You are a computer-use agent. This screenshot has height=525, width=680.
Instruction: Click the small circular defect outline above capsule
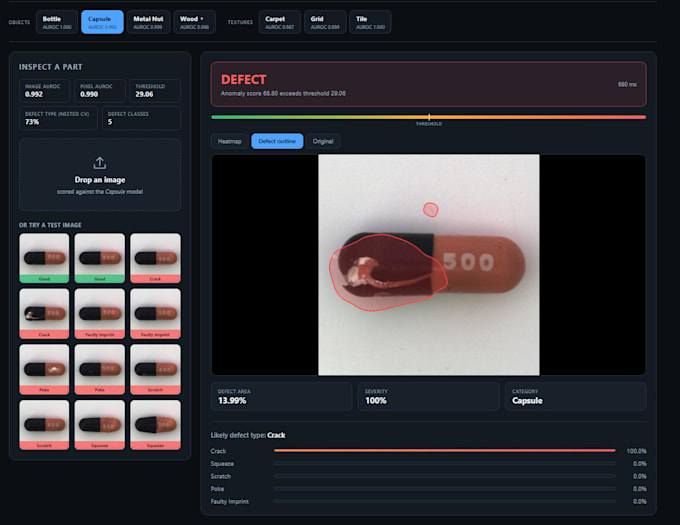point(431,210)
